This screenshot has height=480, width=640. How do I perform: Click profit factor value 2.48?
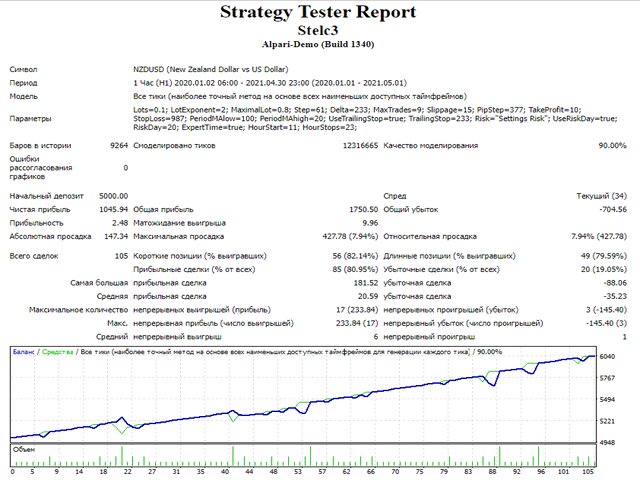(120, 223)
